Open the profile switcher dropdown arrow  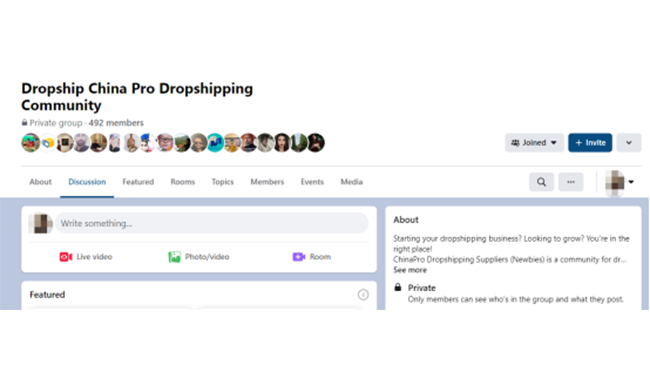(x=631, y=182)
